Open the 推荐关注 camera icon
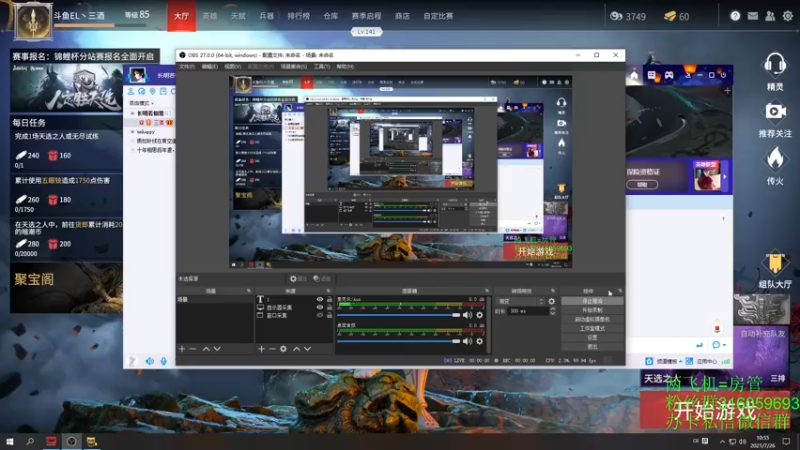This screenshot has width=800, height=450. 774,112
